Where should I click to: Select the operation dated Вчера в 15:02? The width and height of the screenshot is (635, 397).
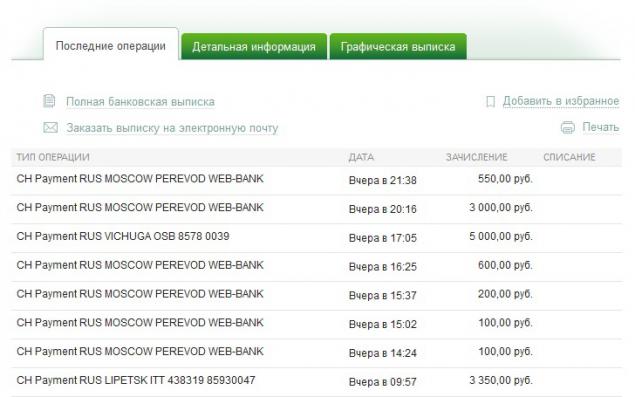tap(317, 324)
